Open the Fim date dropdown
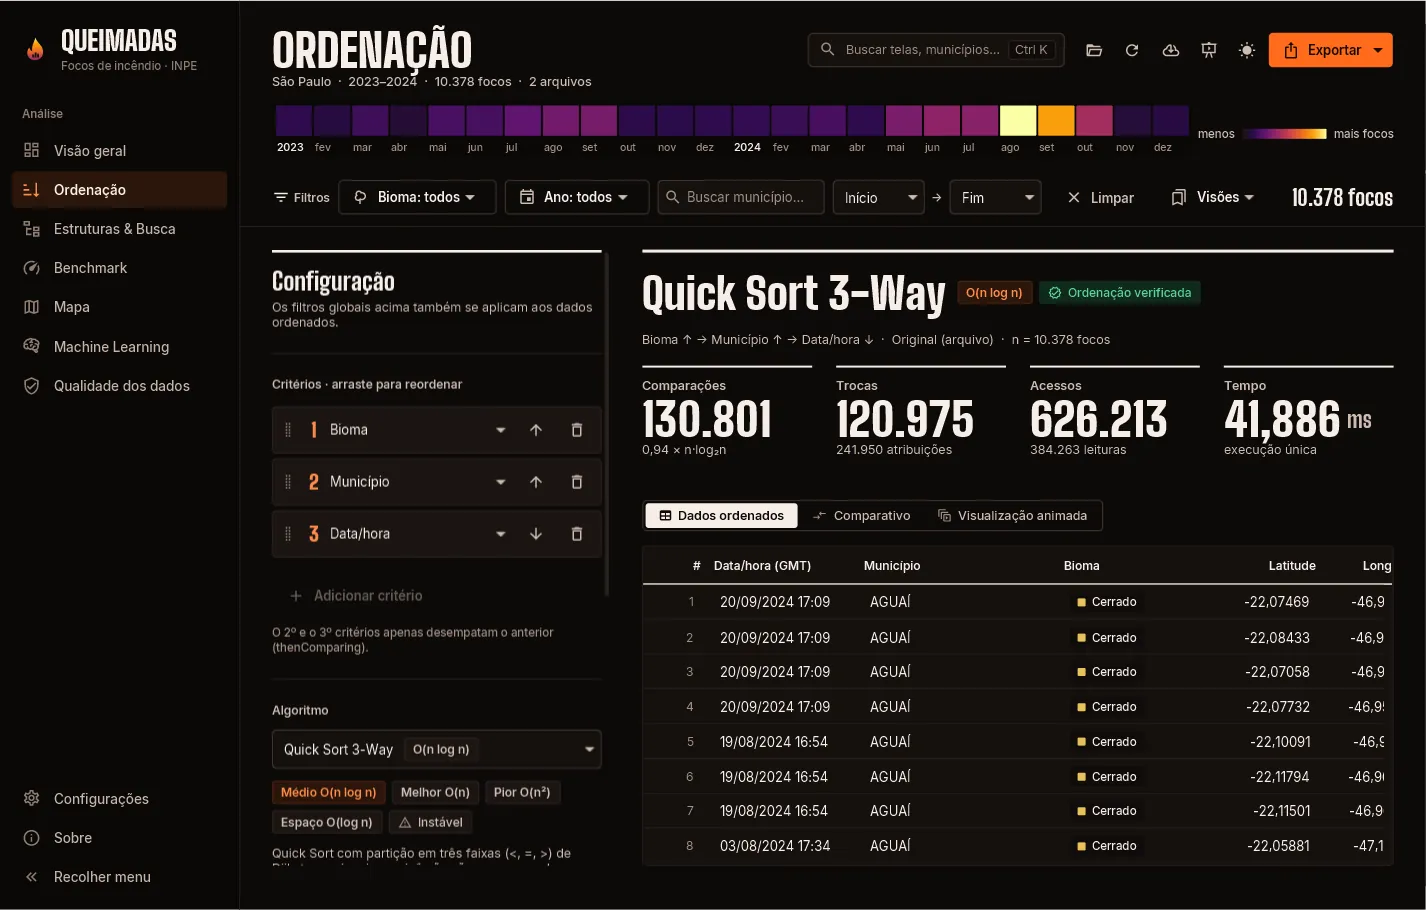The height and width of the screenshot is (910, 1426). point(995,198)
